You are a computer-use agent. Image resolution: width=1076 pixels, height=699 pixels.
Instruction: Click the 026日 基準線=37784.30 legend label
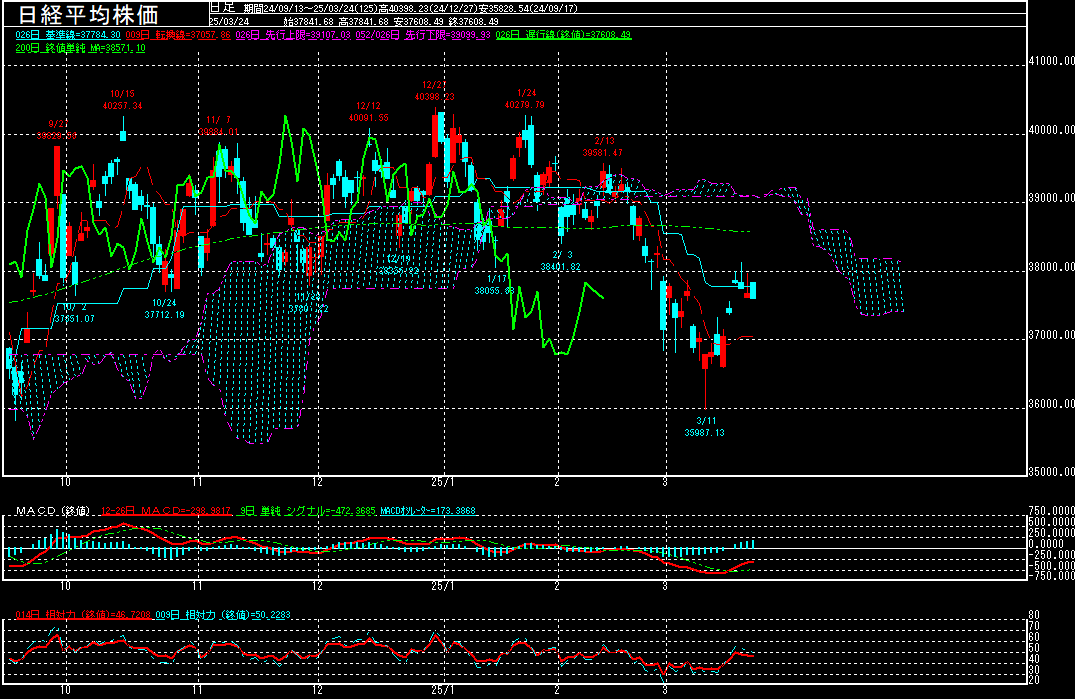(68, 35)
